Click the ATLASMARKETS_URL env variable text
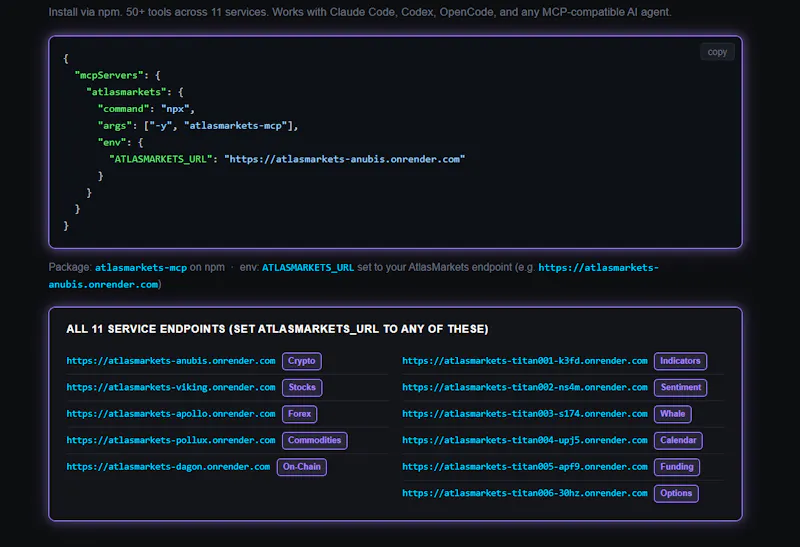 pyautogui.click(x=308, y=267)
